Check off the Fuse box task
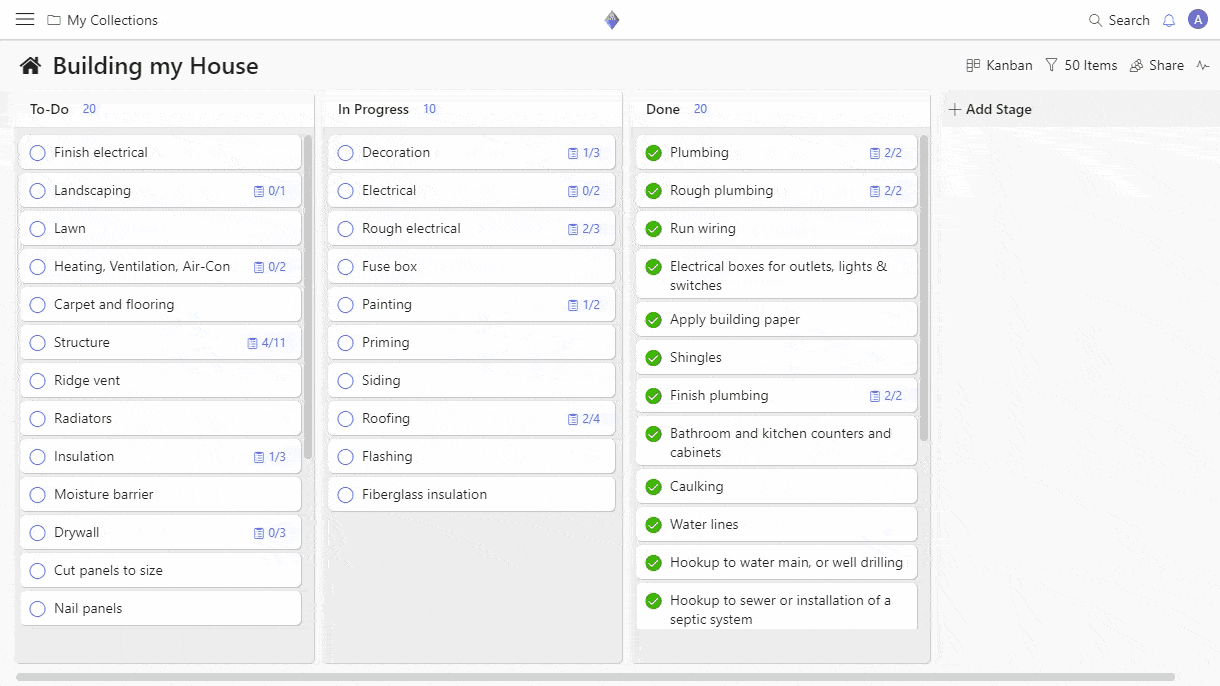The image size is (1220, 686). tap(346, 267)
